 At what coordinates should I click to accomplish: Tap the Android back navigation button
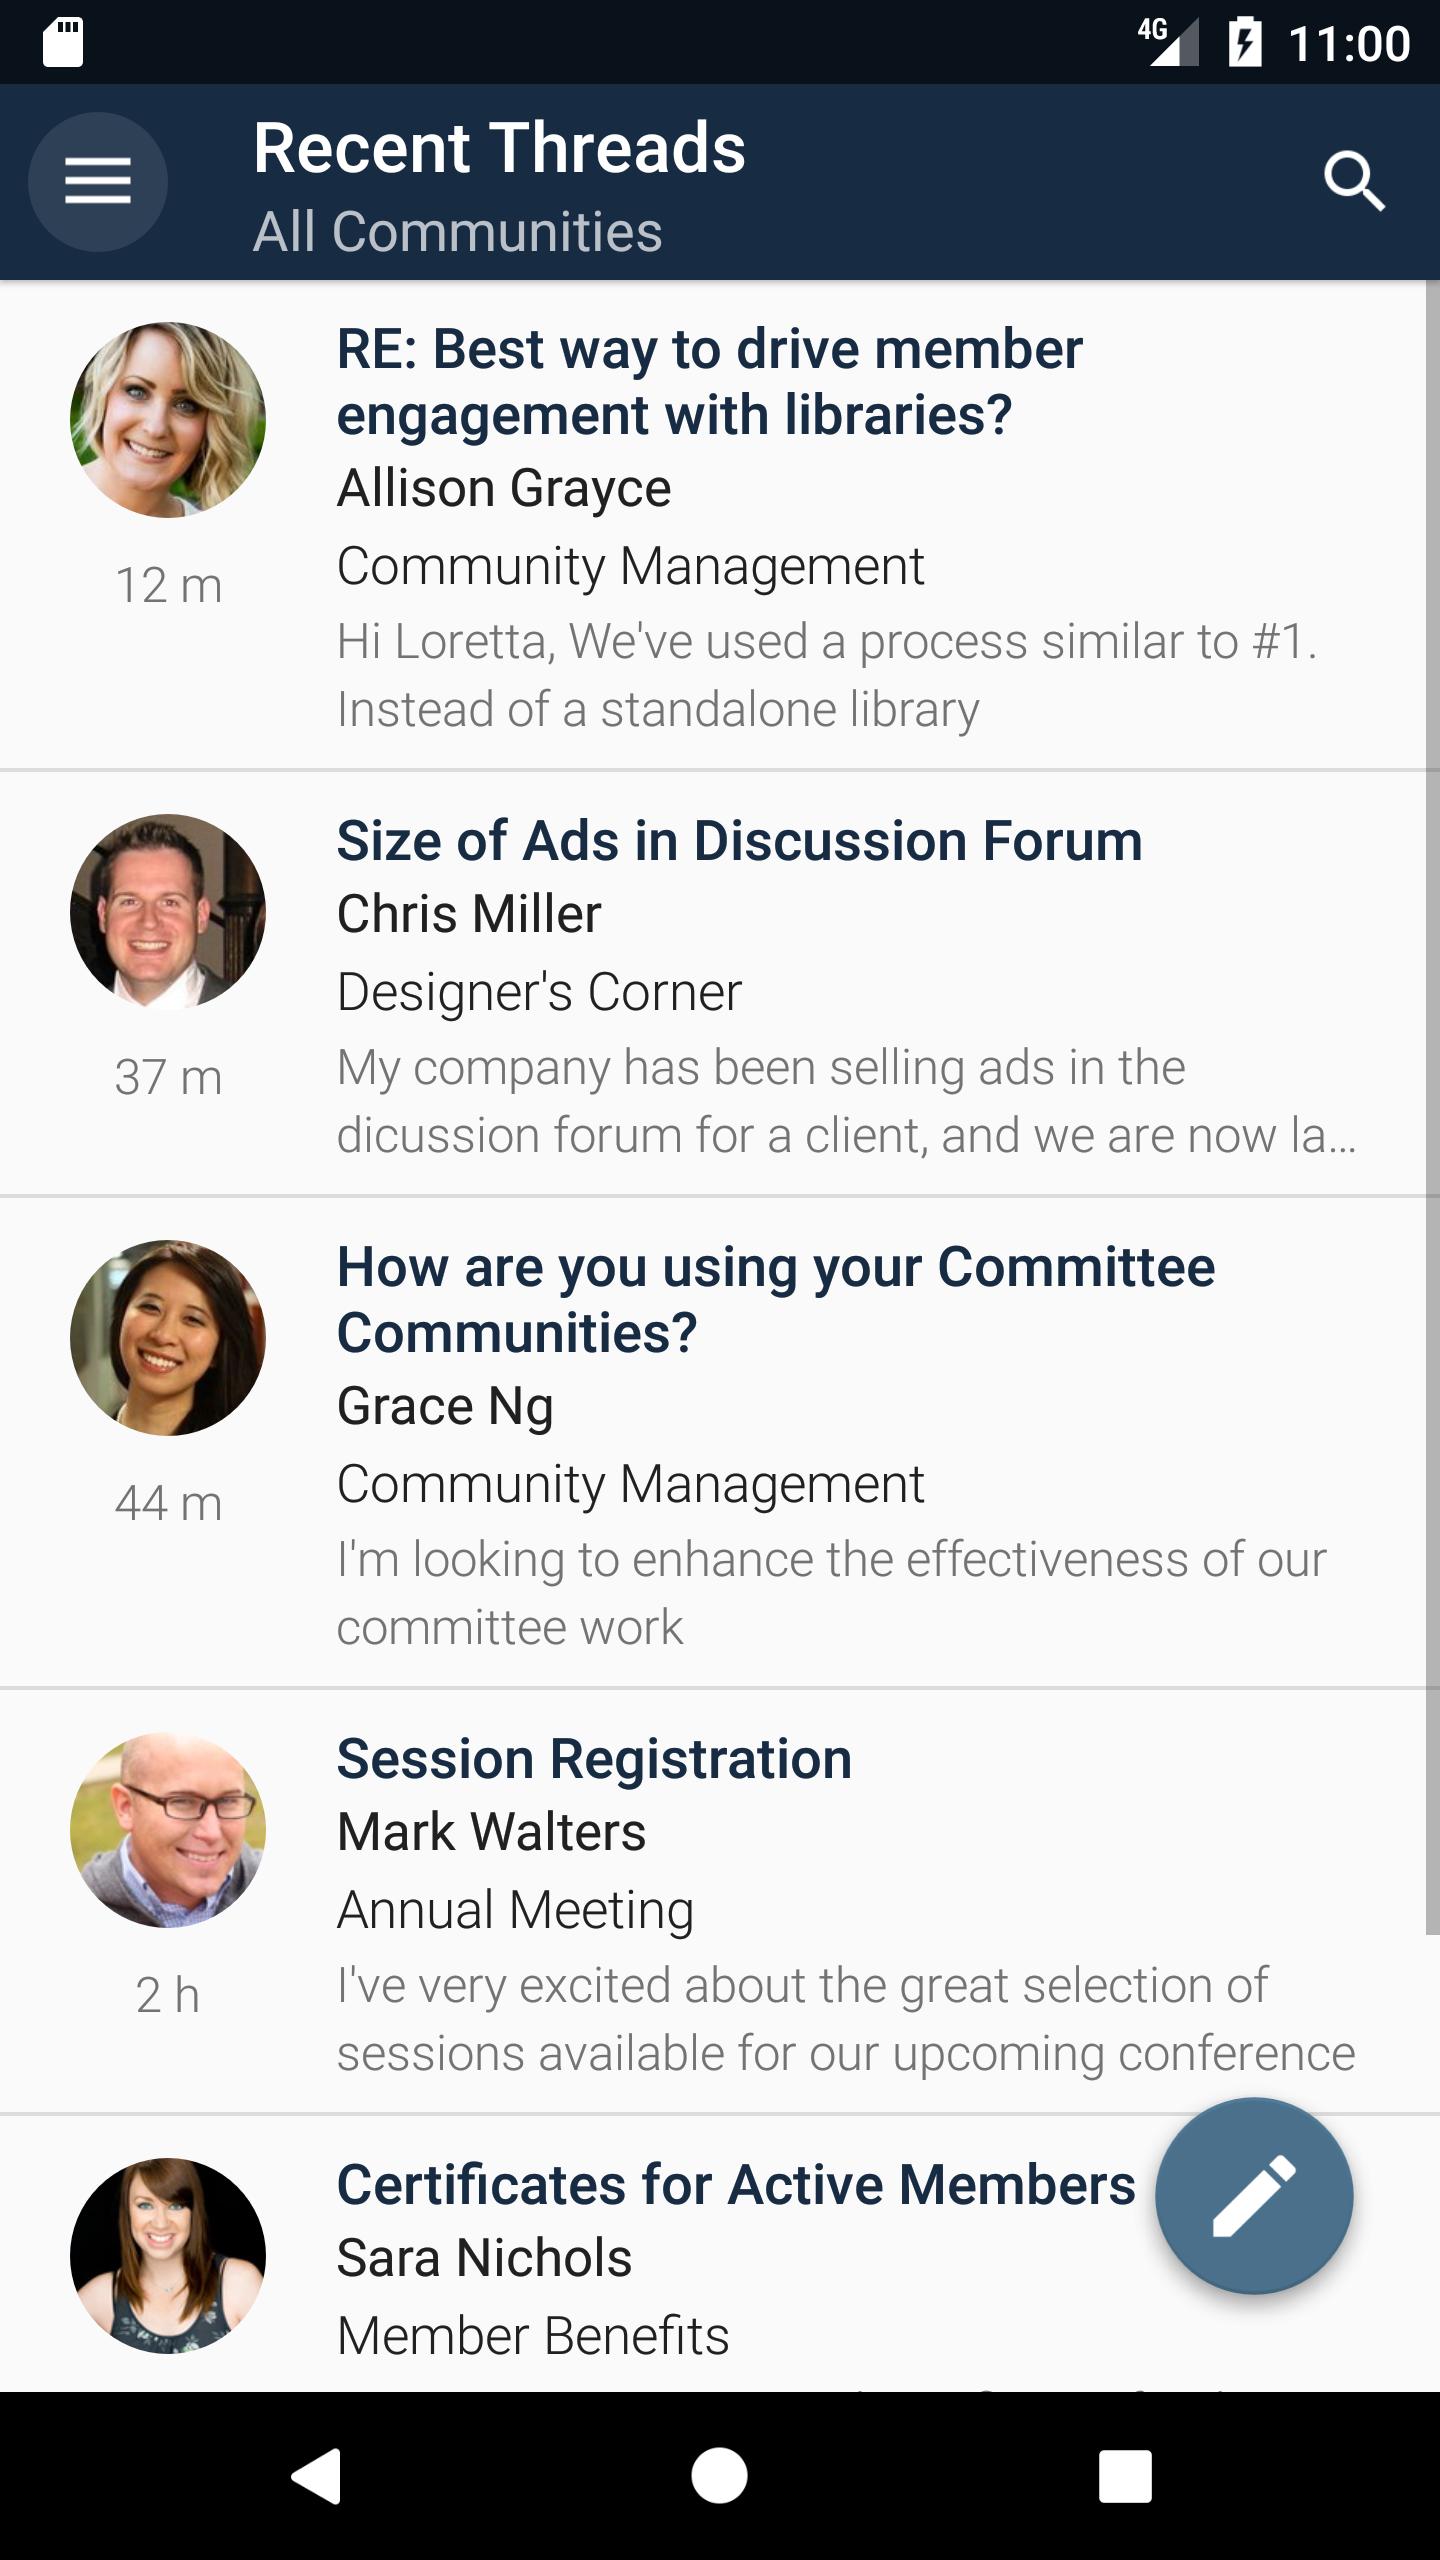click(317, 2476)
